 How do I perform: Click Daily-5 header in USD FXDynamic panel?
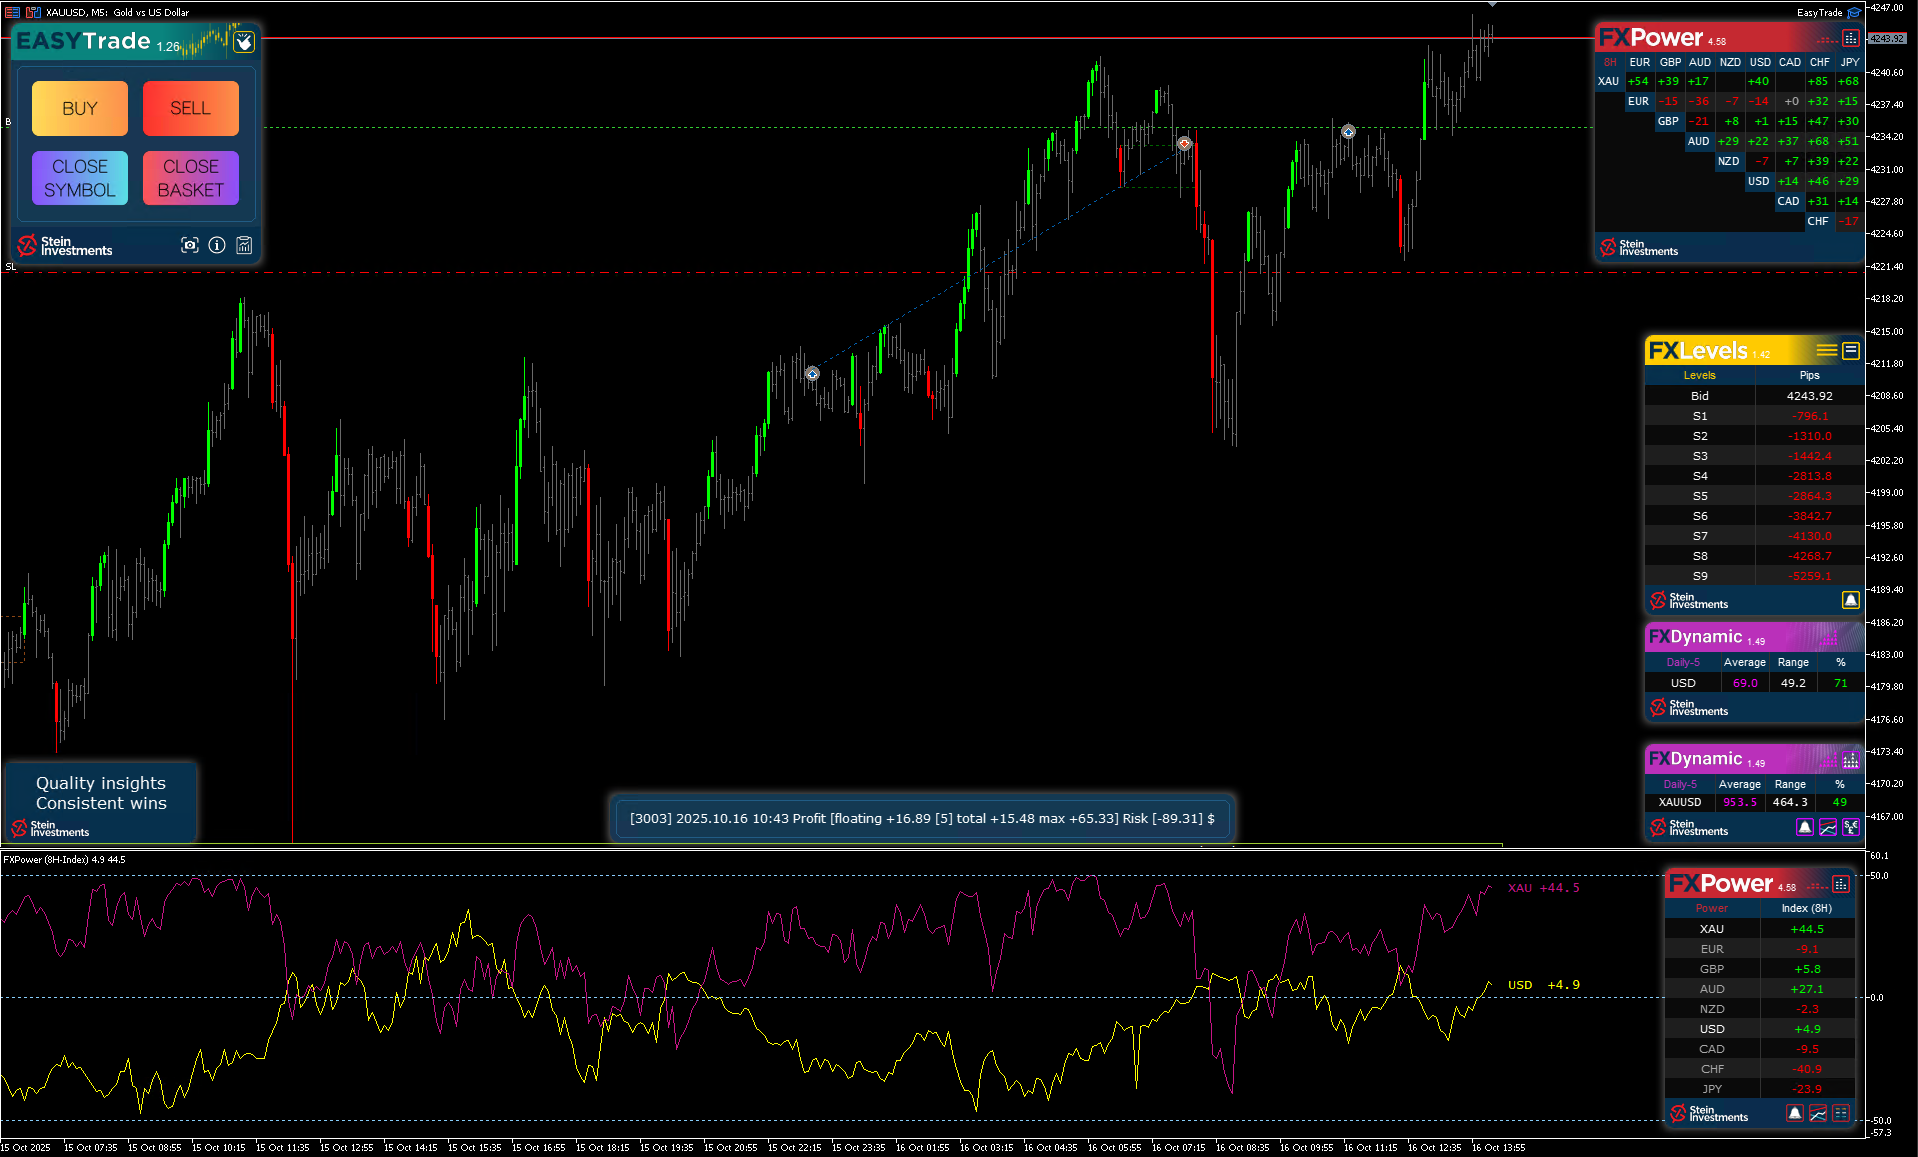click(x=1683, y=662)
